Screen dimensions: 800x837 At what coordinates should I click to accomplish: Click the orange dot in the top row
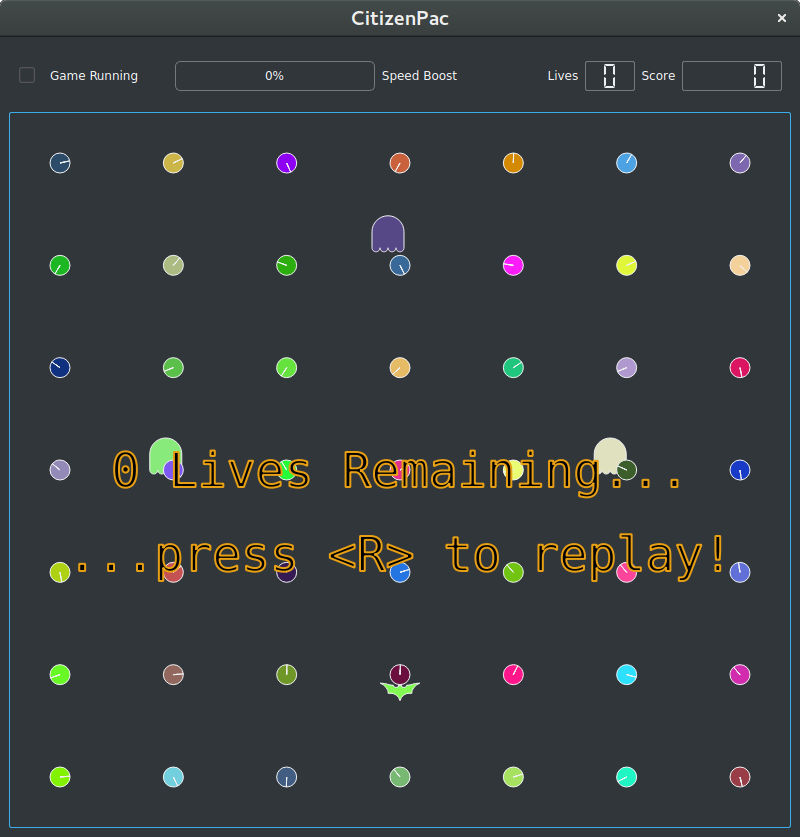pos(513,163)
